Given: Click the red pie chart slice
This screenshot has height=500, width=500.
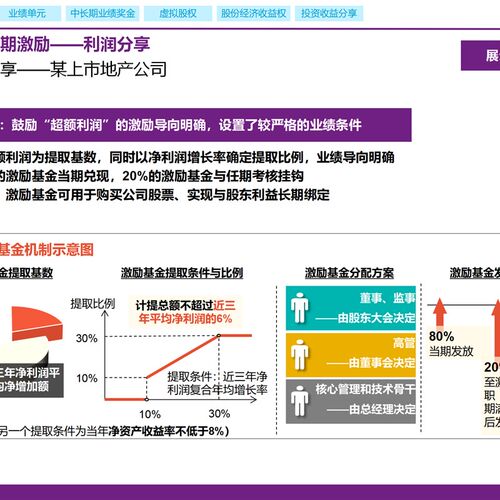Looking at the screenshot, I should tap(37, 323).
